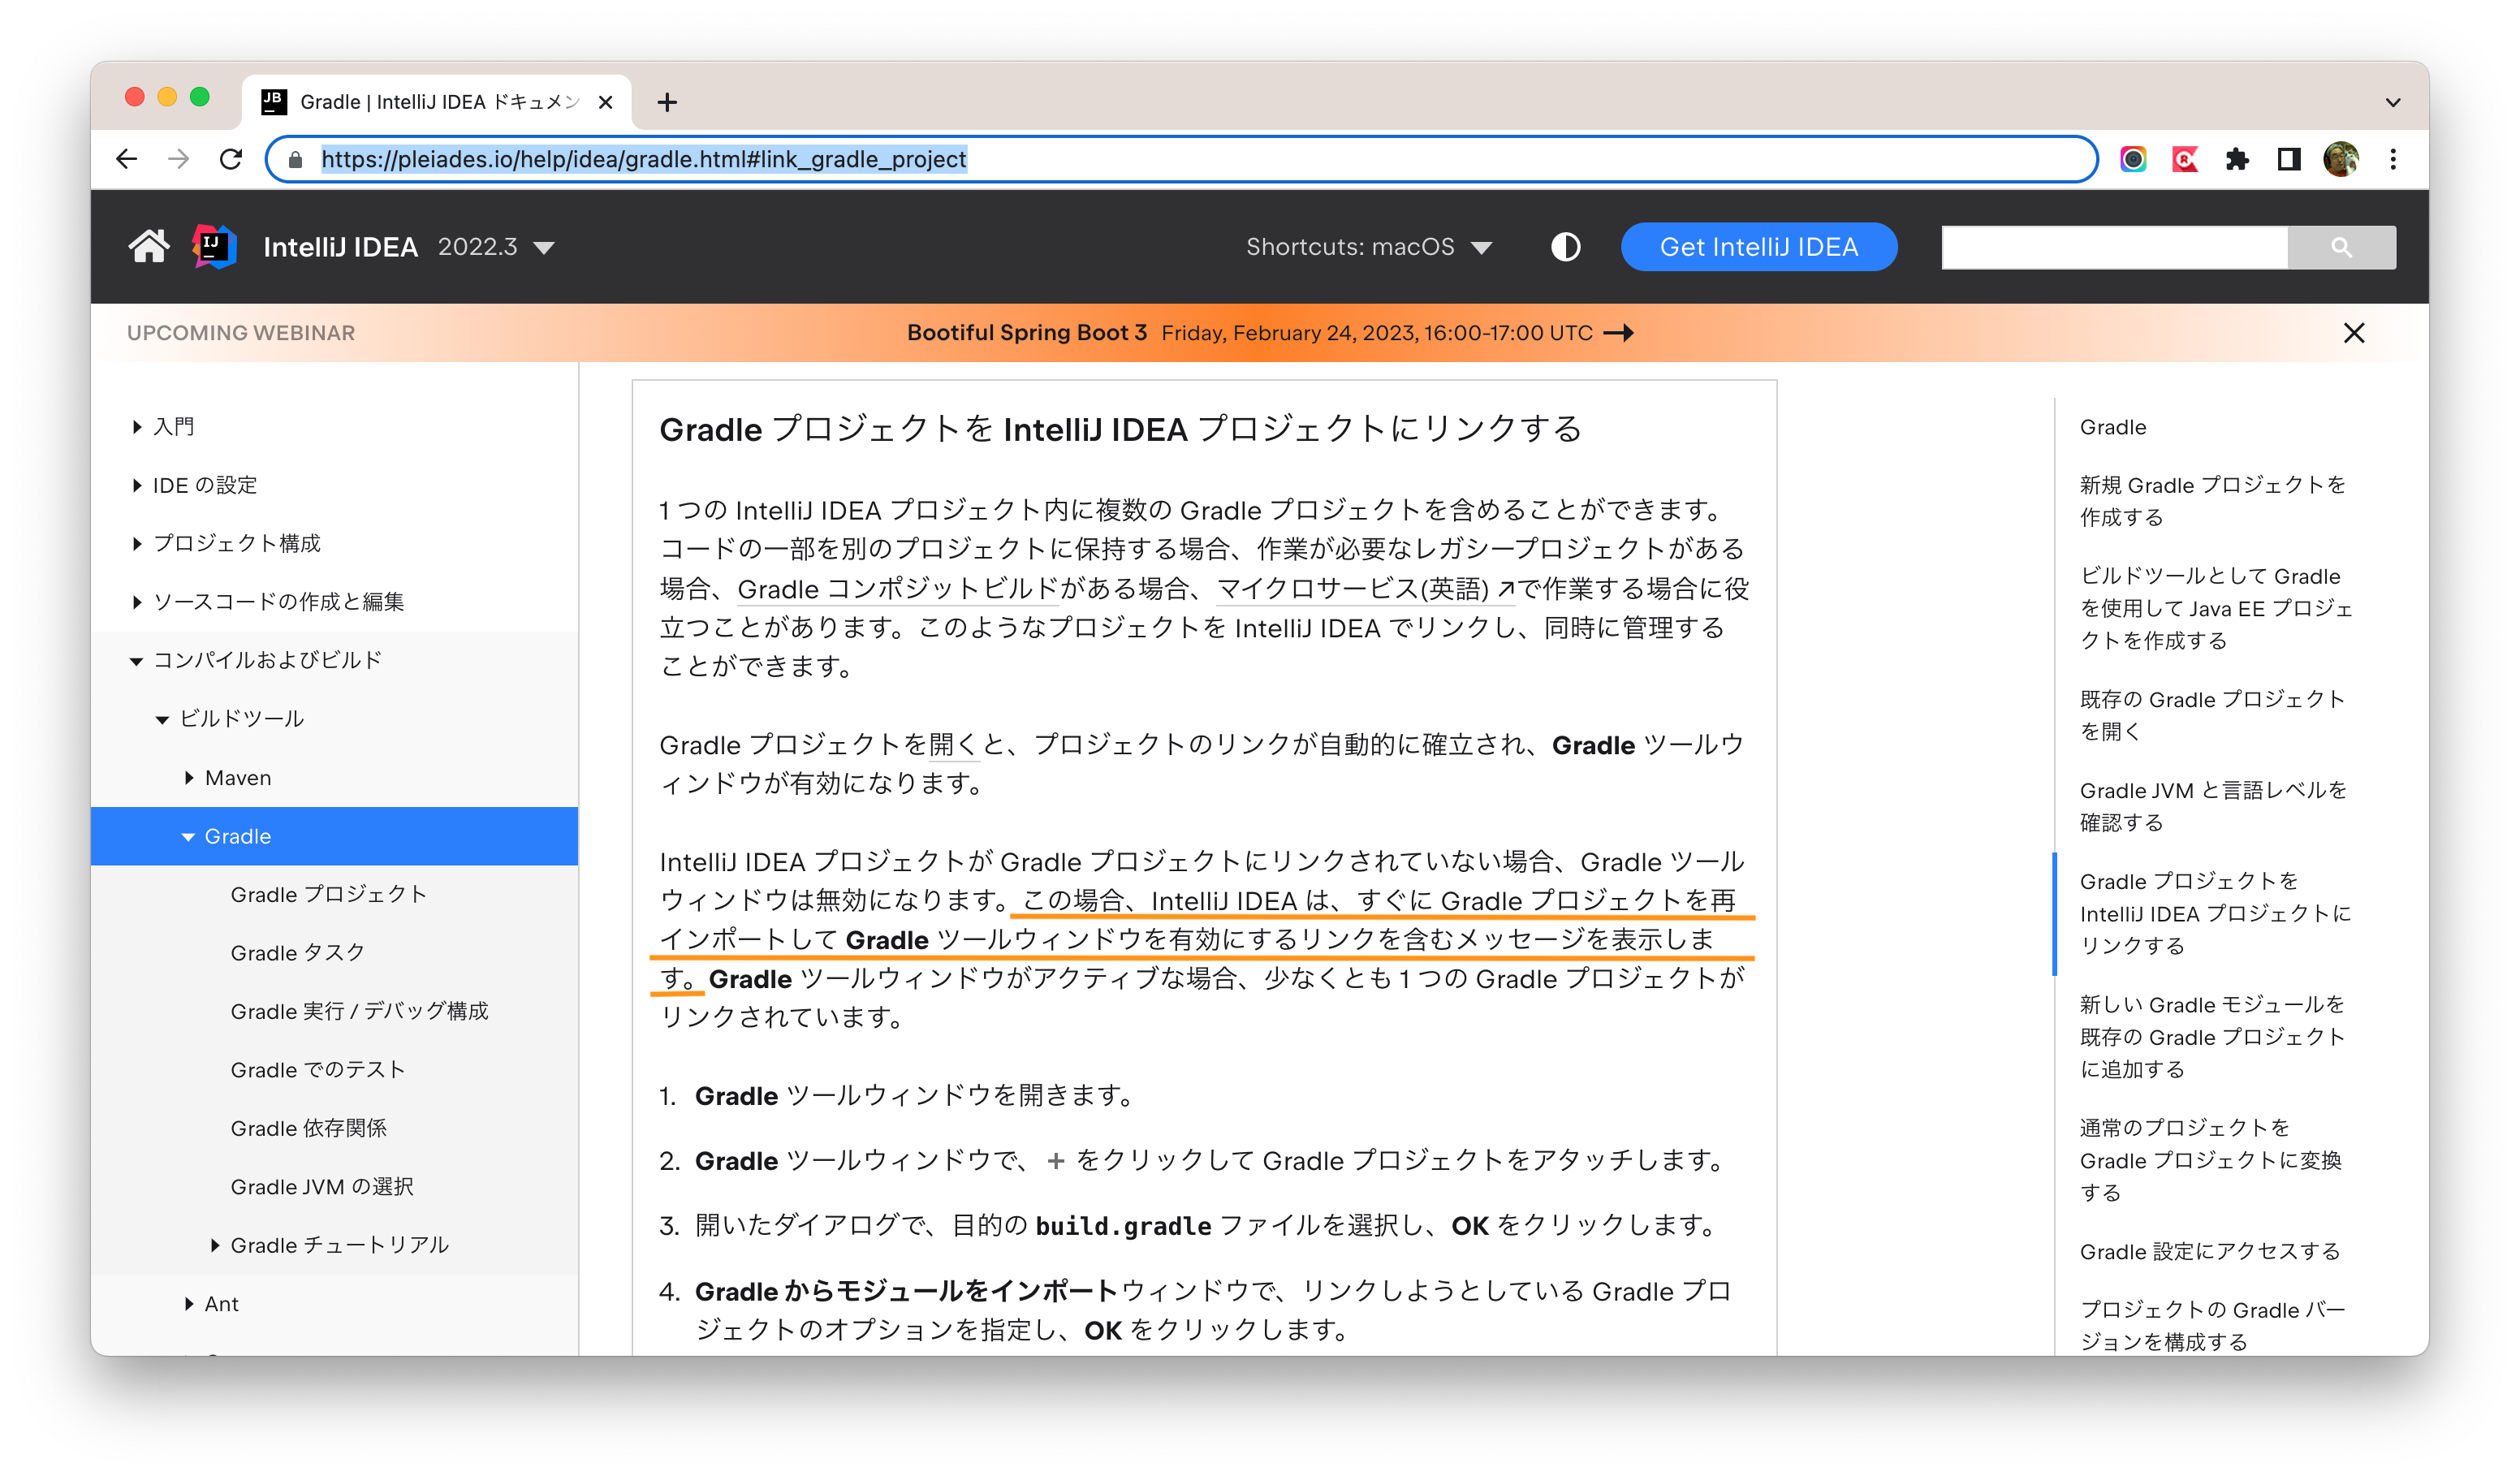The height and width of the screenshot is (1476, 2520).
Task: Click the address bar URL
Action: [644, 159]
